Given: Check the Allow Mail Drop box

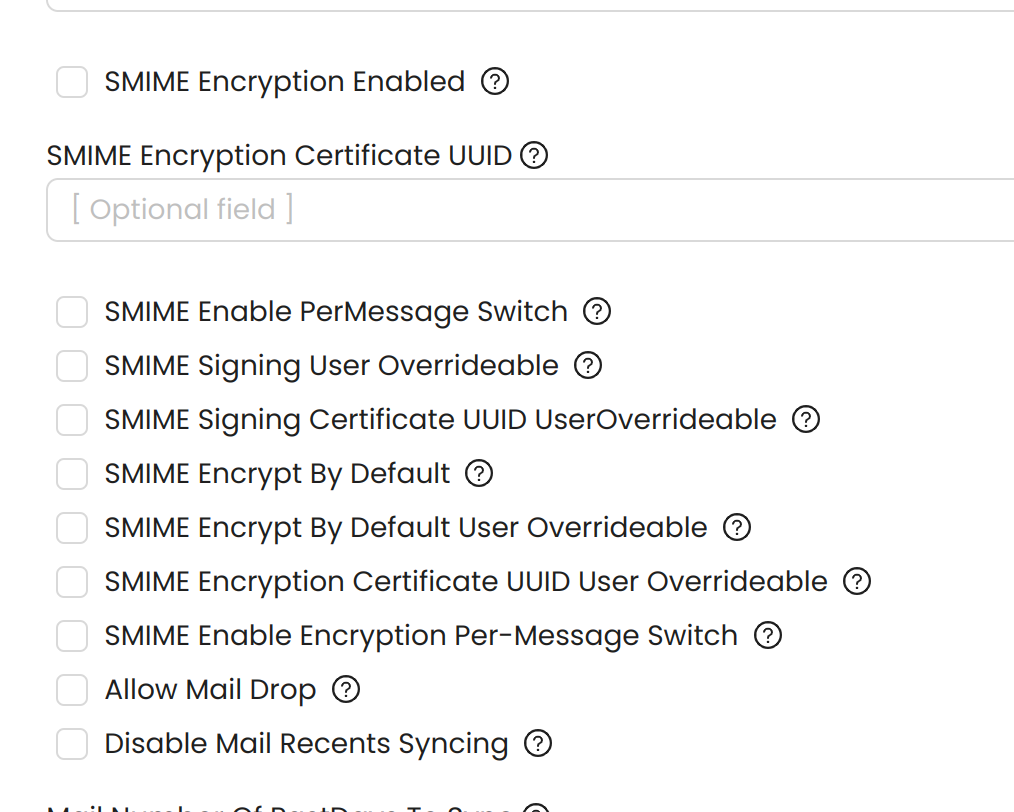Looking at the screenshot, I should pos(72,690).
